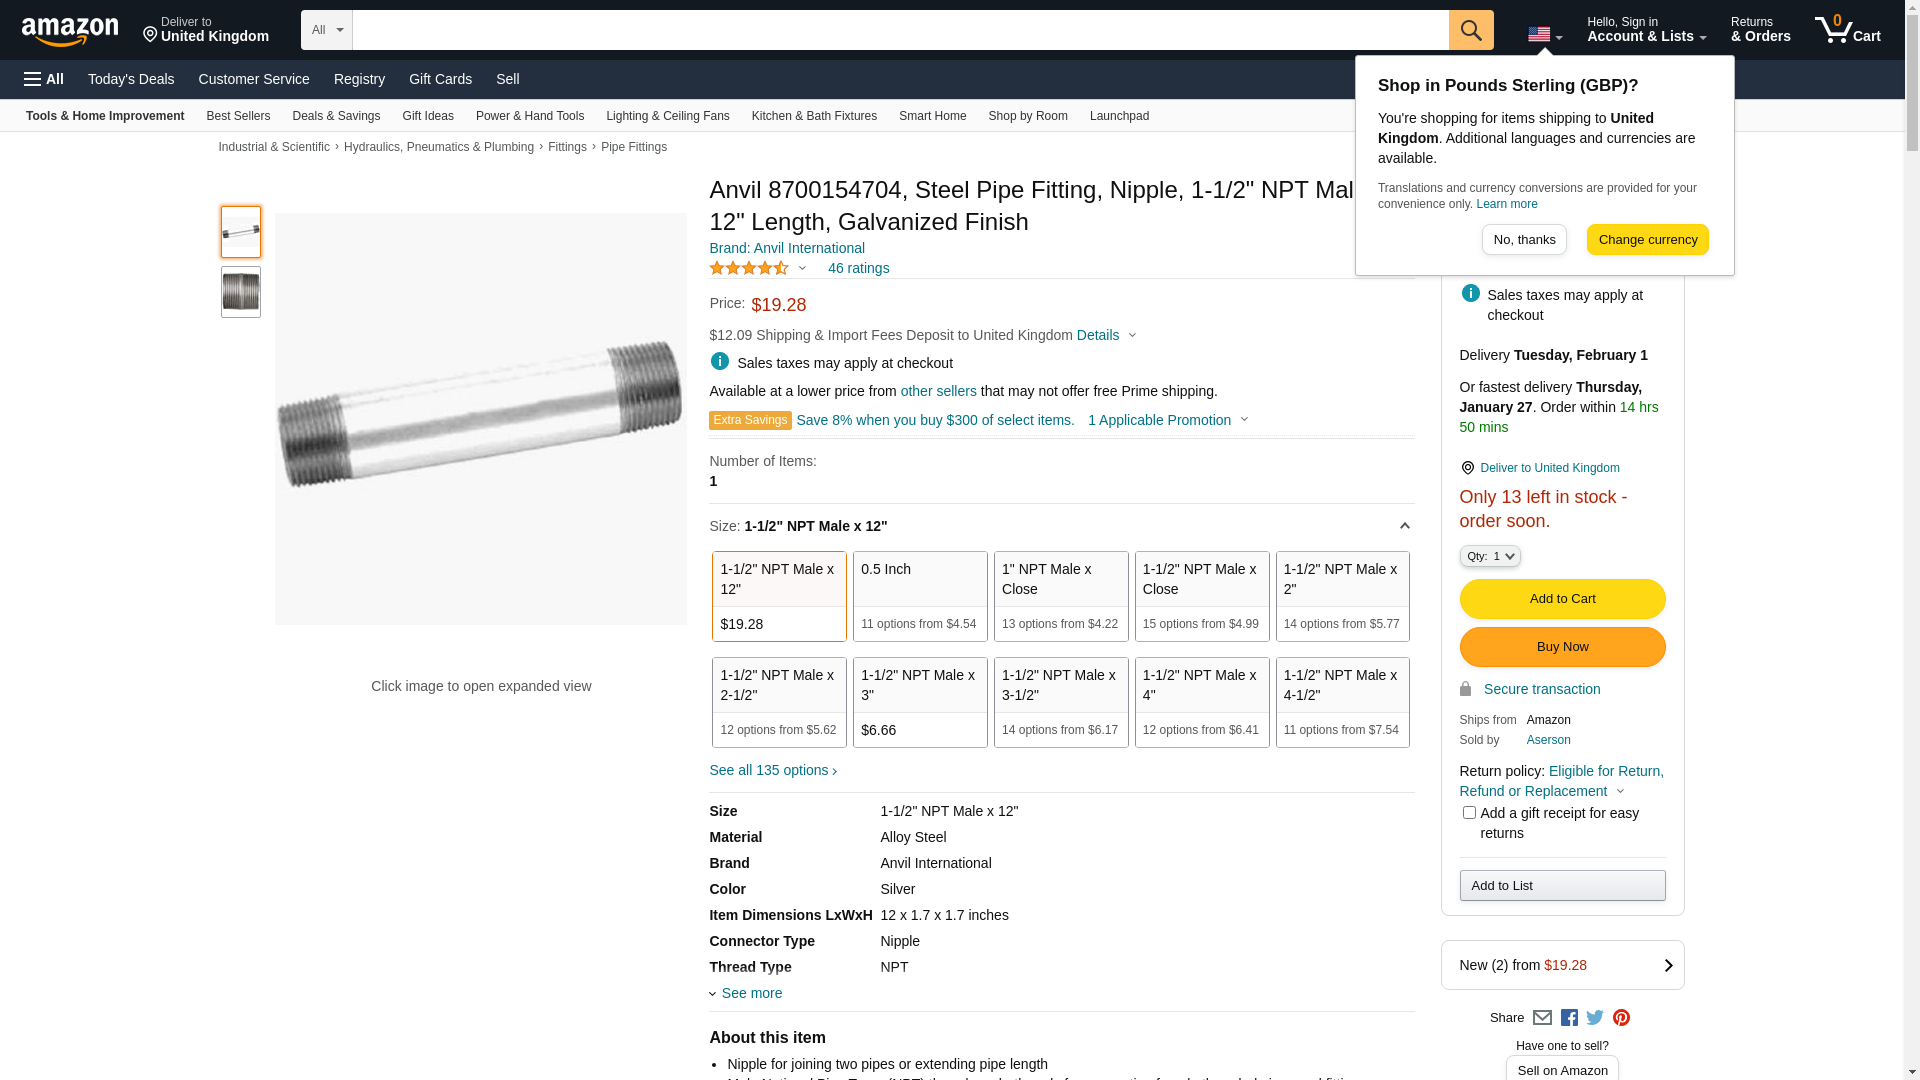Open the search category All dropdown
Screen dimensions: 1920x1080
click(326, 30)
